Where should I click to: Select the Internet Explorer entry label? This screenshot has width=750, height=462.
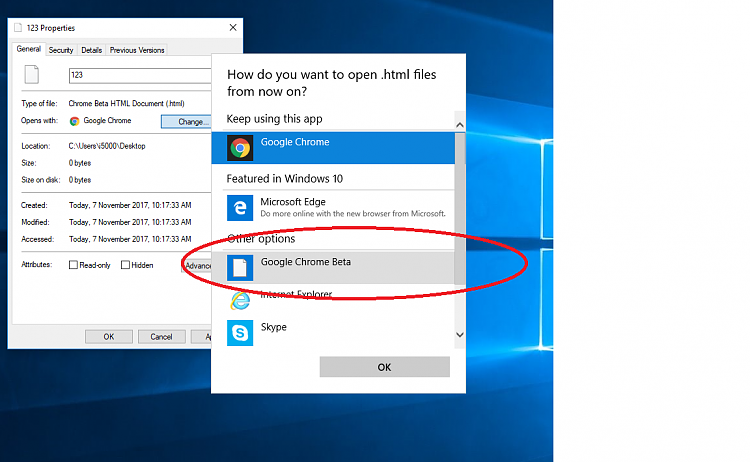[296, 294]
